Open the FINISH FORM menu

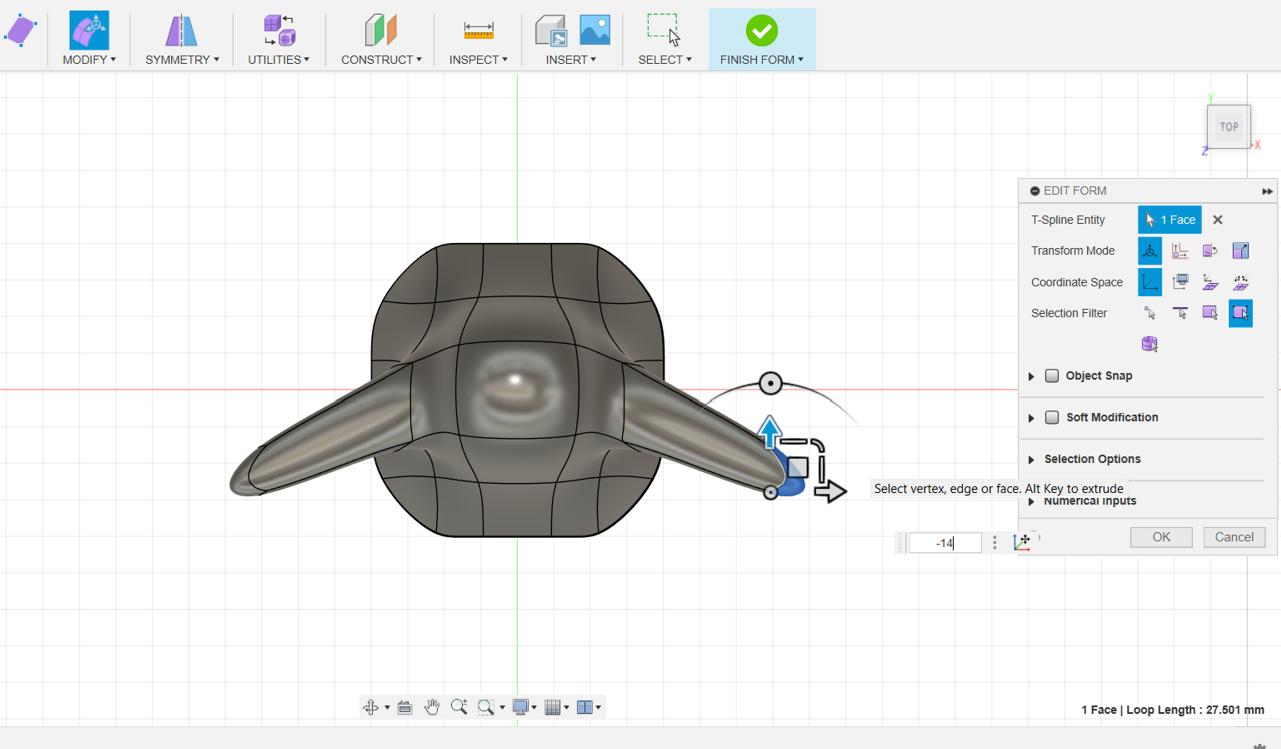pos(762,60)
